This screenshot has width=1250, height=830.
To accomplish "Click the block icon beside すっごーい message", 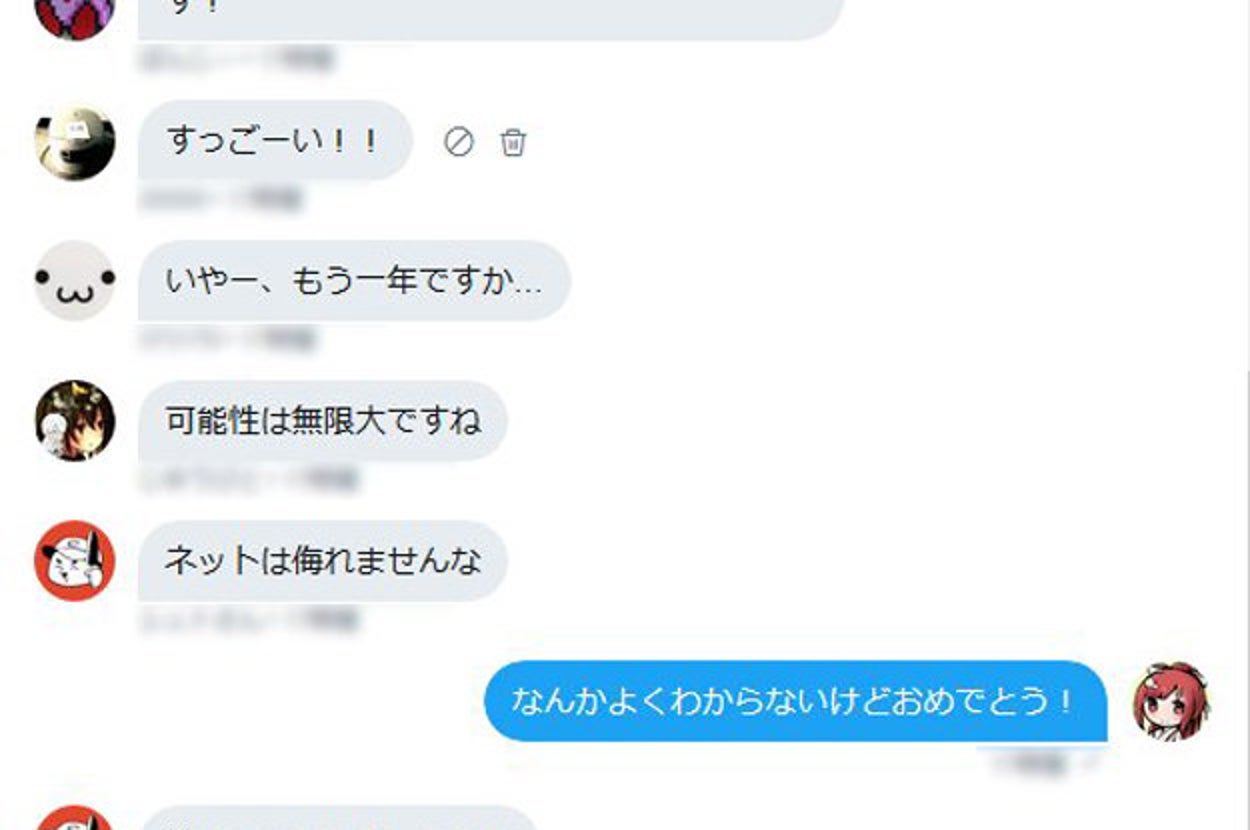I will point(459,142).
